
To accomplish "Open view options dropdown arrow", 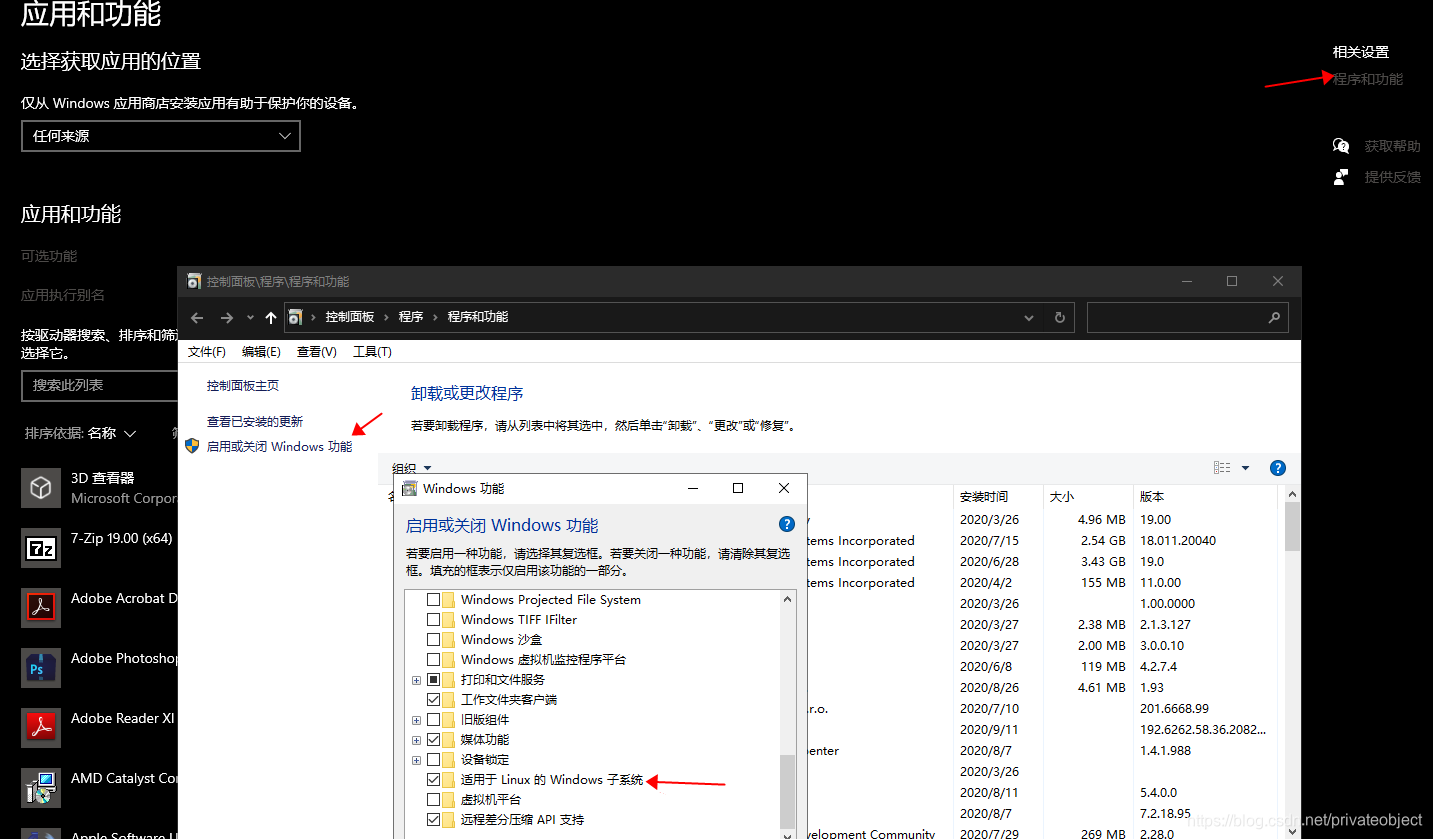I will pos(1245,468).
